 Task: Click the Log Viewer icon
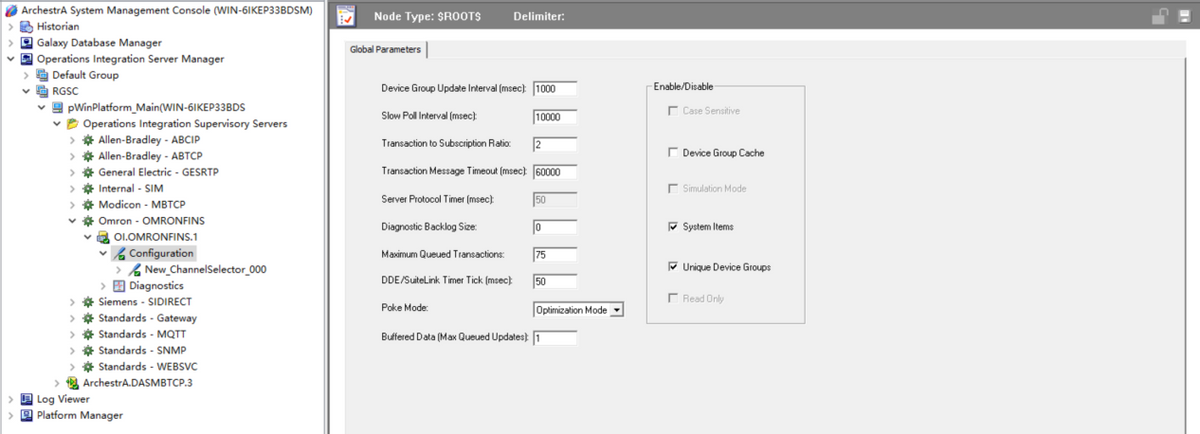coord(27,399)
